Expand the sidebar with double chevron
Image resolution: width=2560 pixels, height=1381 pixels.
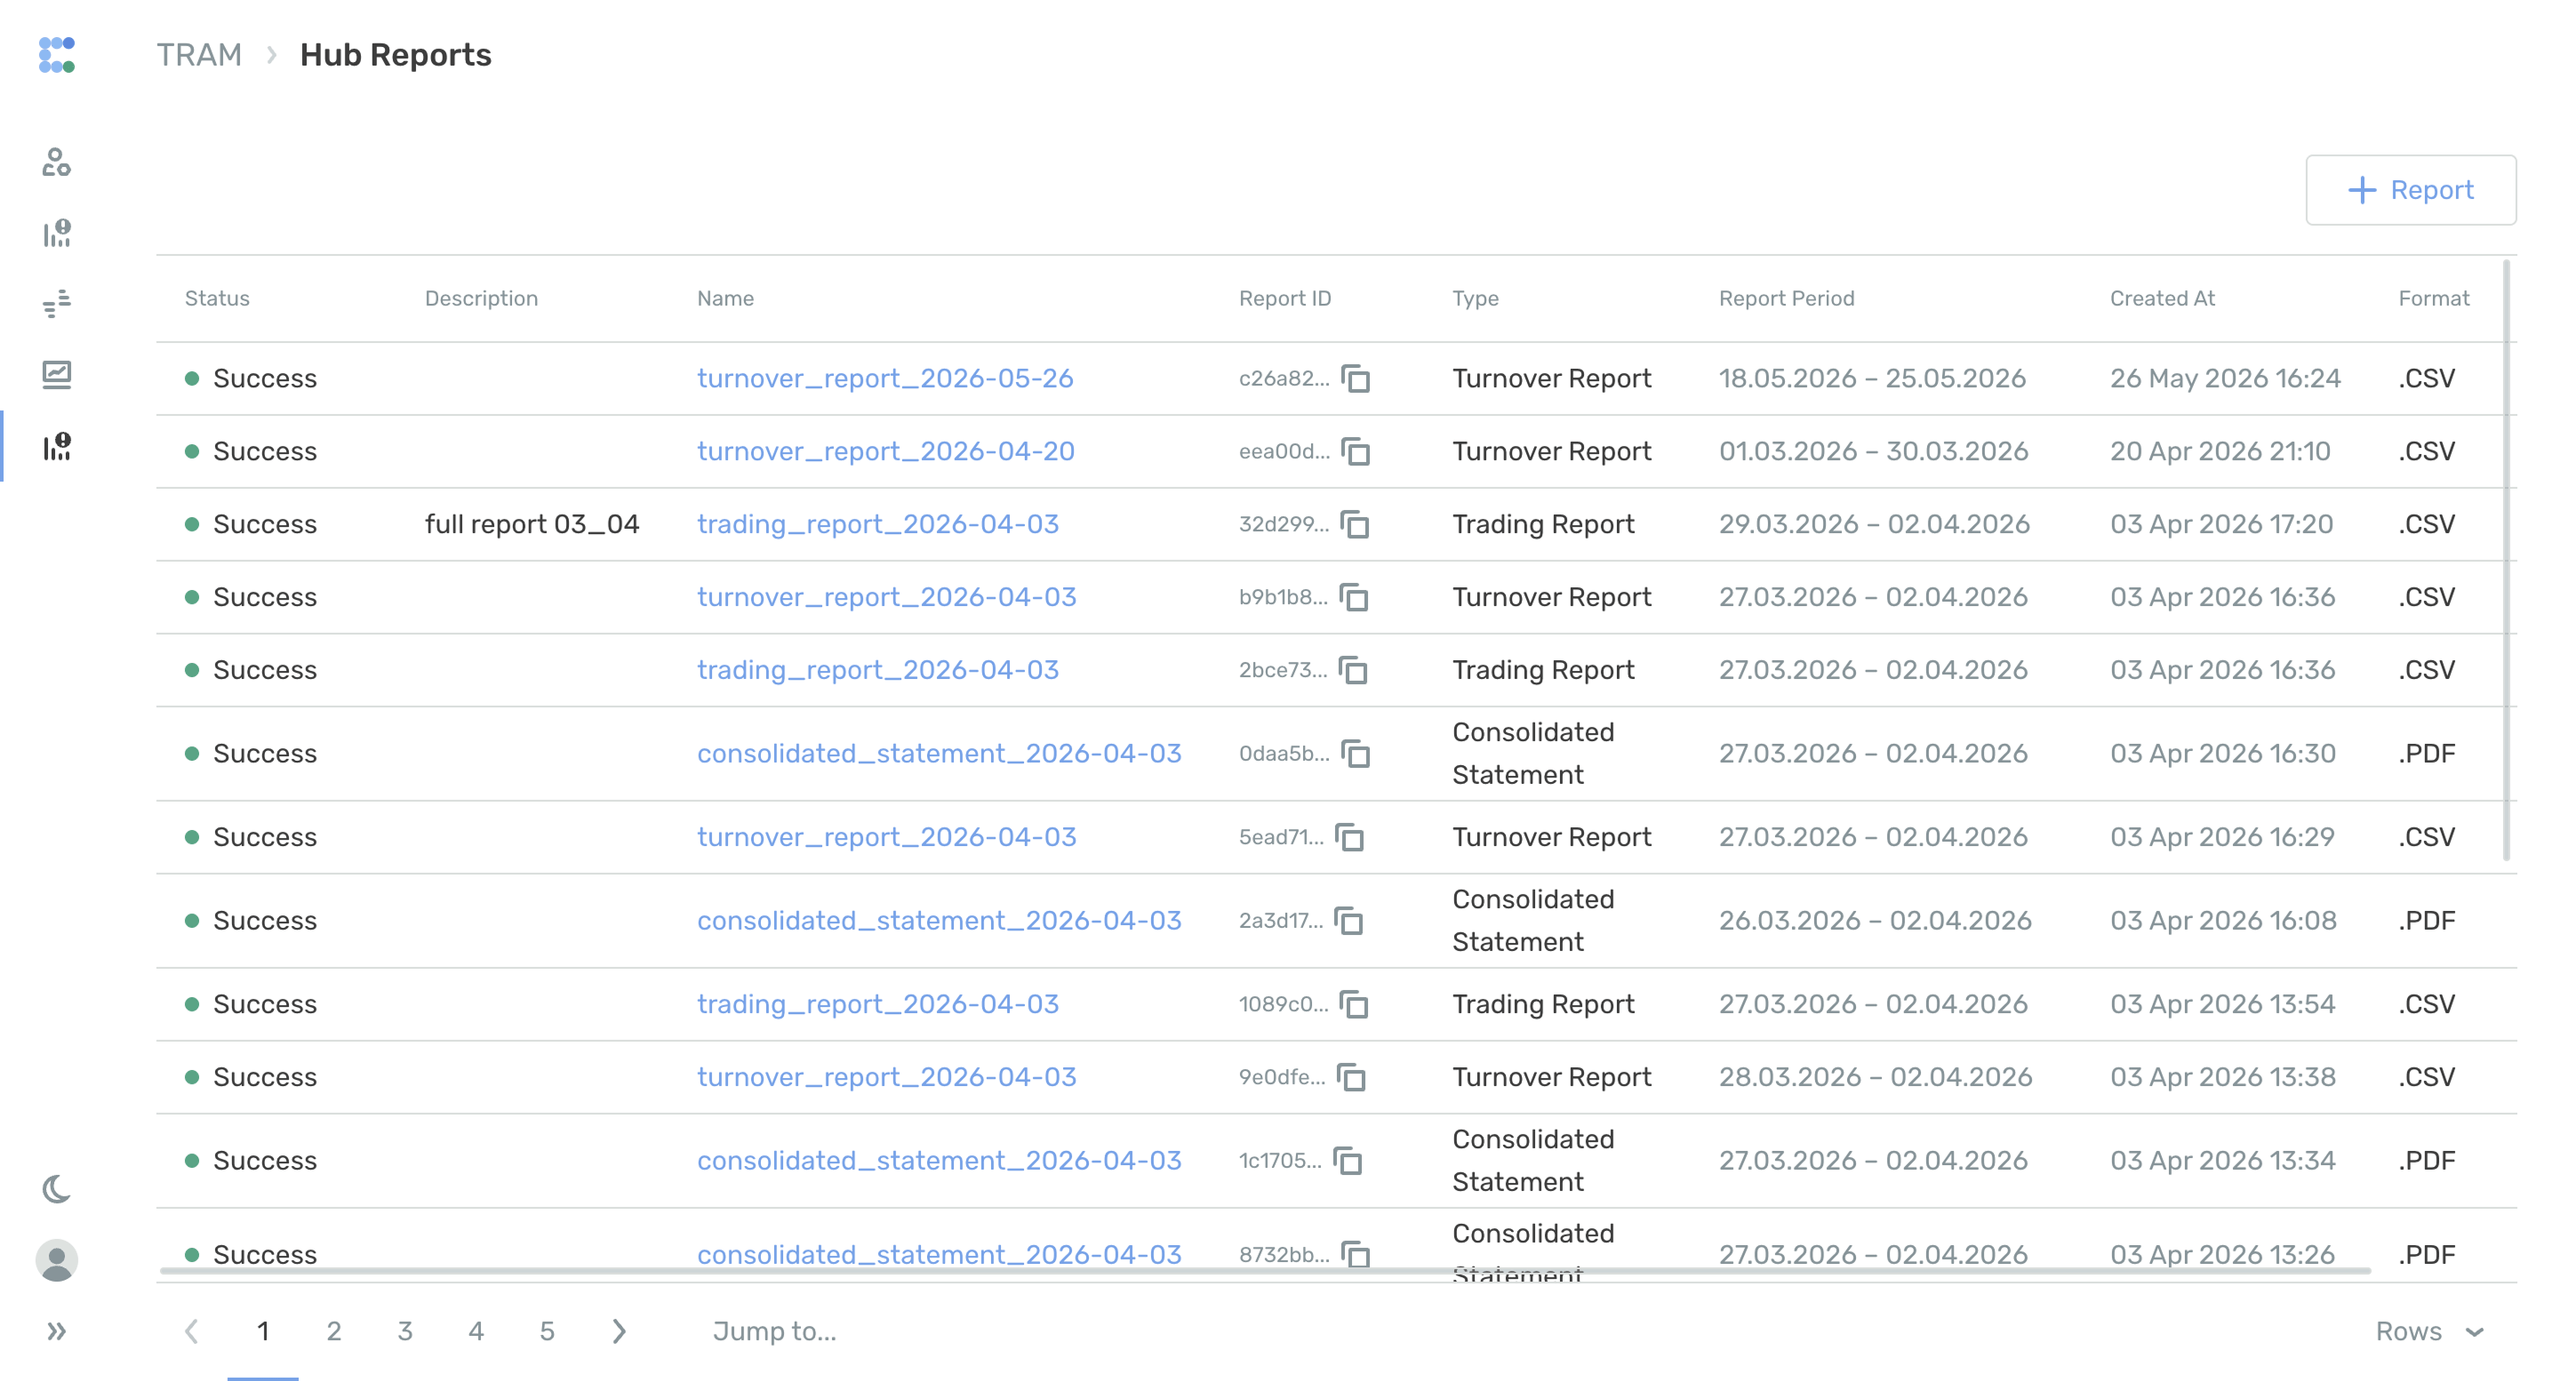[x=57, y=1331]
